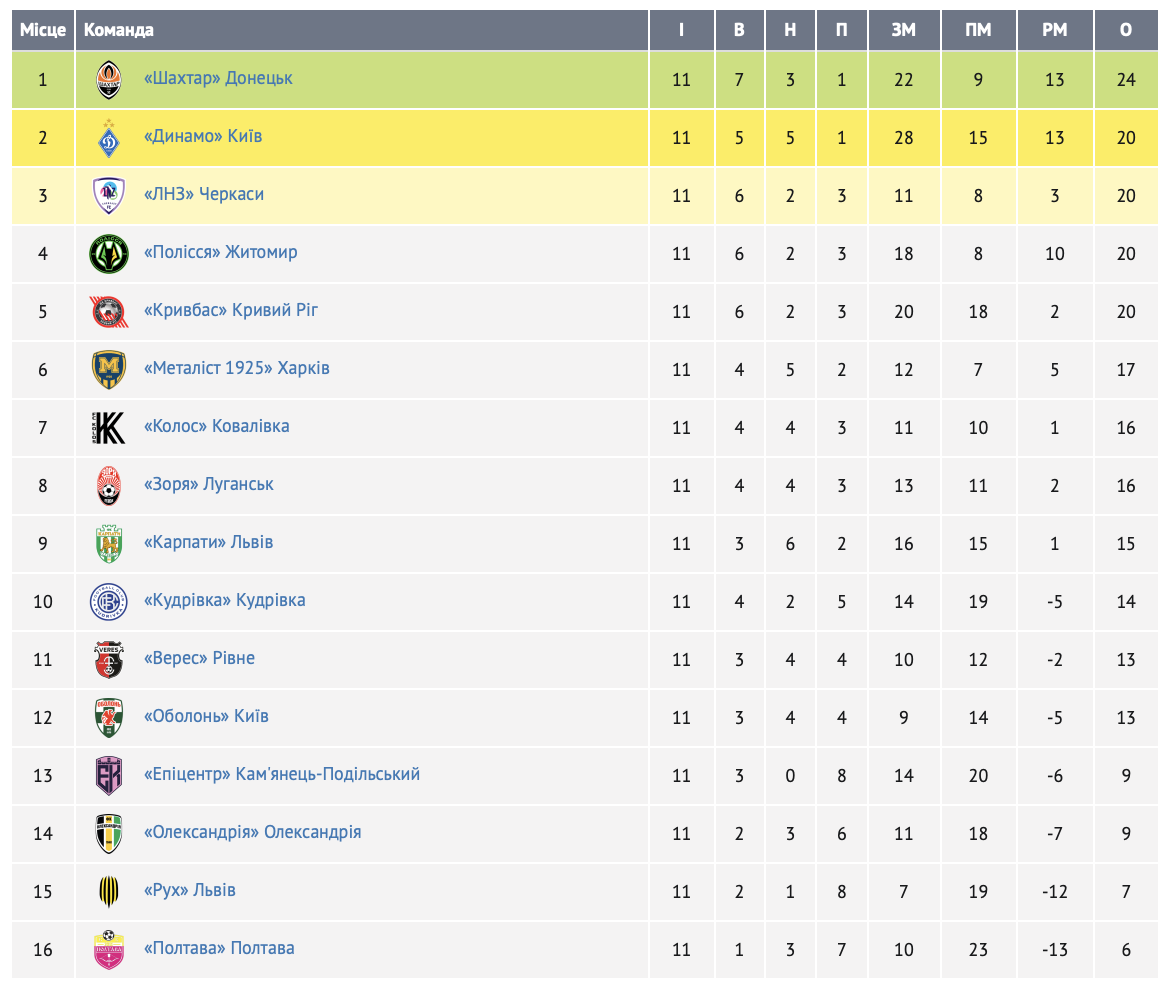
Task: Click the Kolos Kovalivka logo
Action: pyautogui.click(x=108, y=427)
